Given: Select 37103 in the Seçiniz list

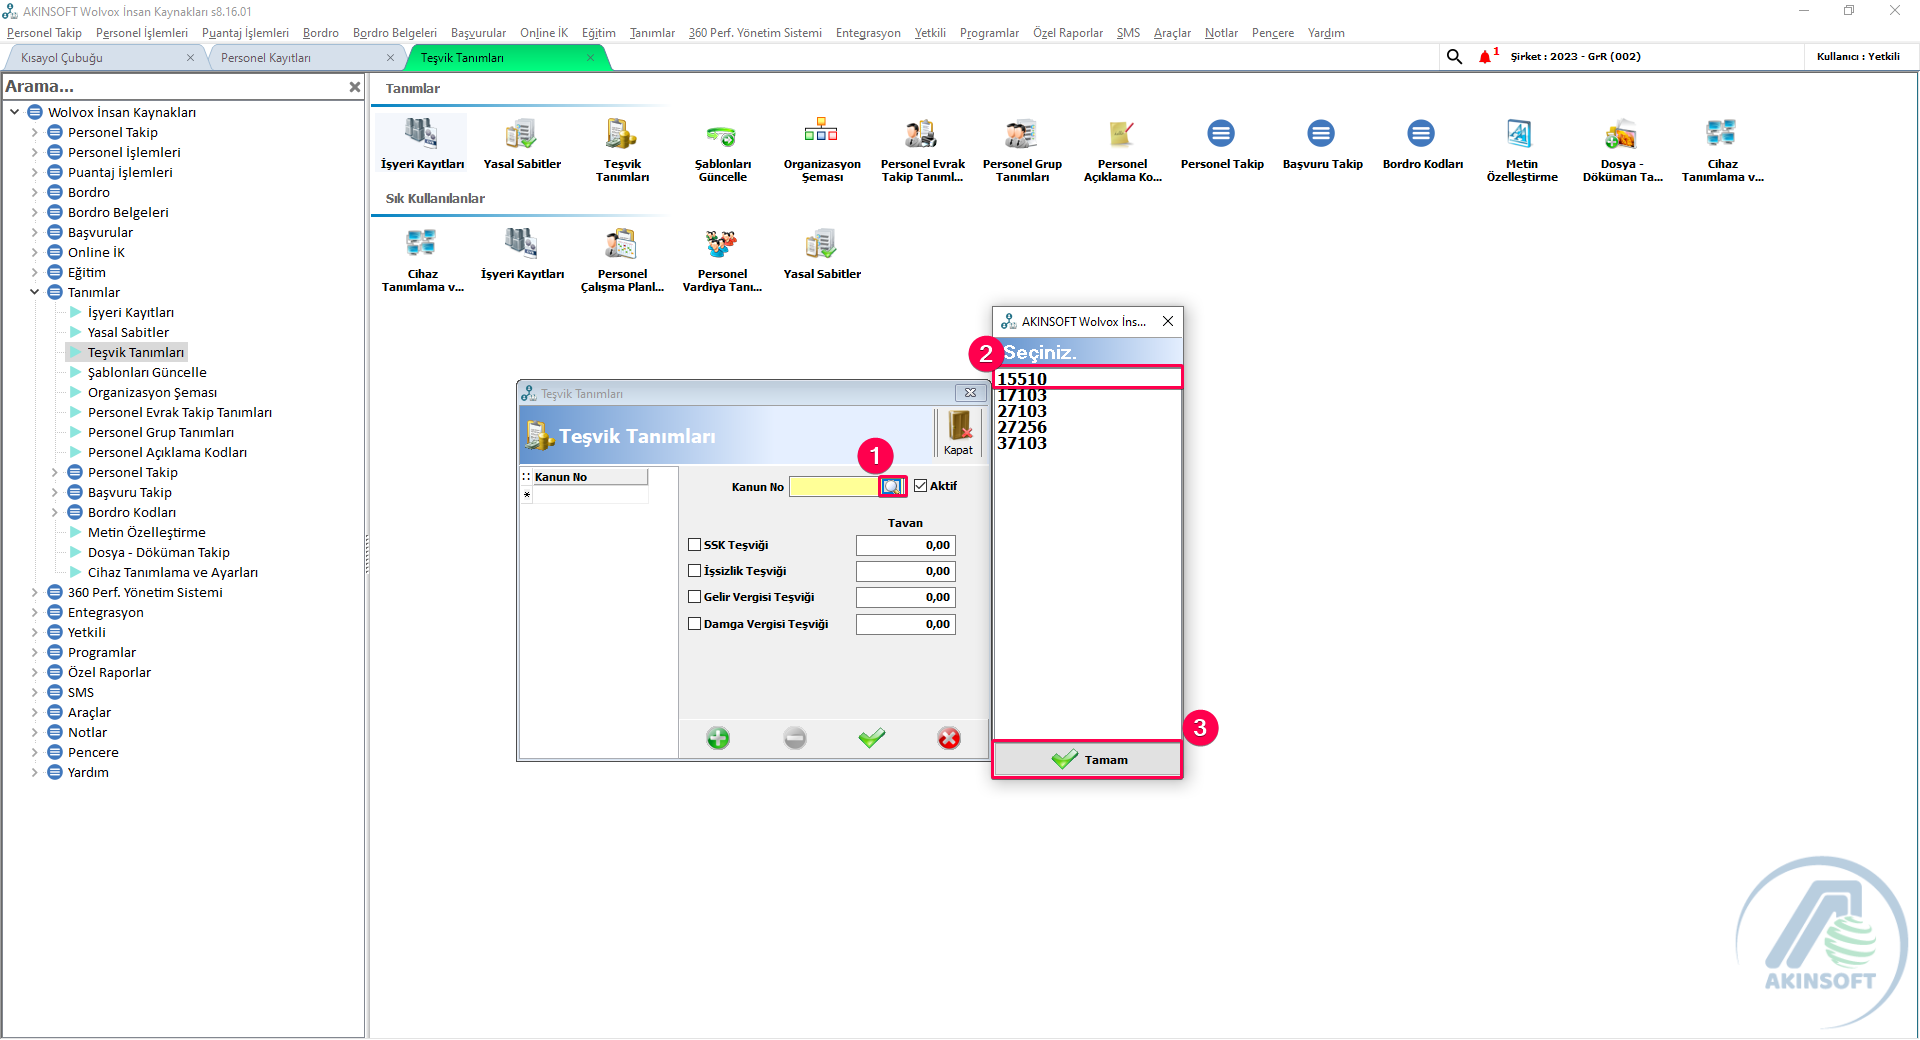Looking at the screenshot, I should (x=1088, y=443).
